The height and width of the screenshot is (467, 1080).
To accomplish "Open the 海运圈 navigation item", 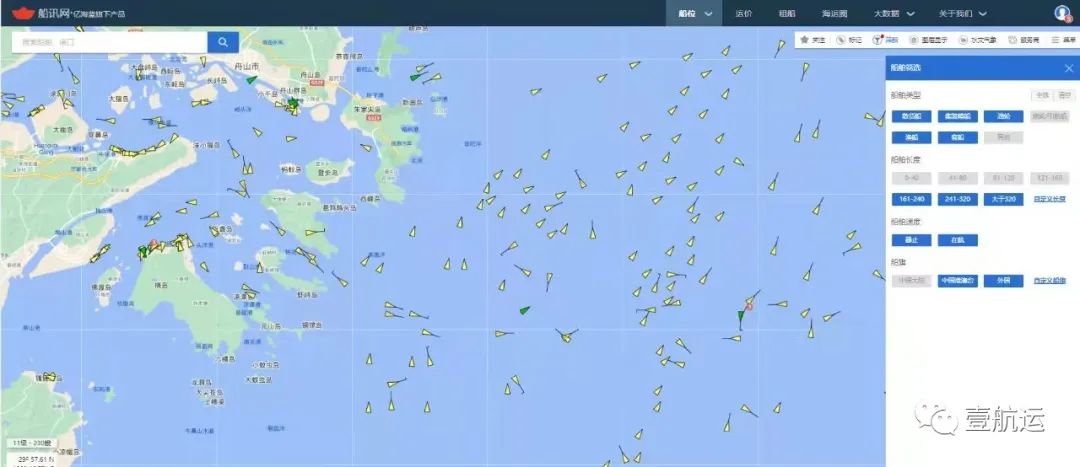I will [834, 13].
